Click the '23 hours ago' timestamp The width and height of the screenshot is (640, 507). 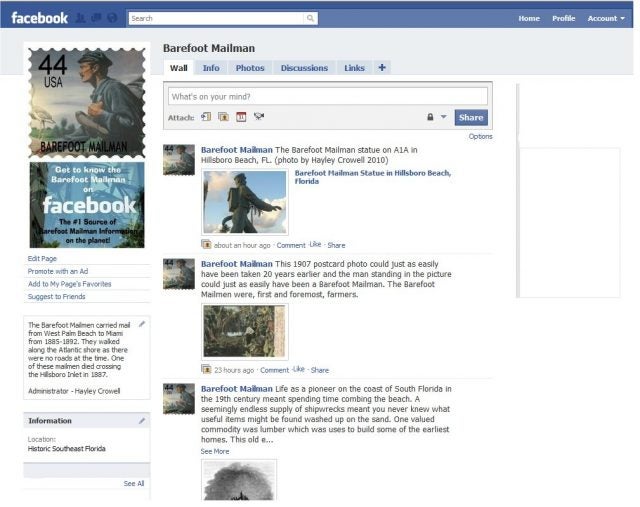[x=234, y=370]
